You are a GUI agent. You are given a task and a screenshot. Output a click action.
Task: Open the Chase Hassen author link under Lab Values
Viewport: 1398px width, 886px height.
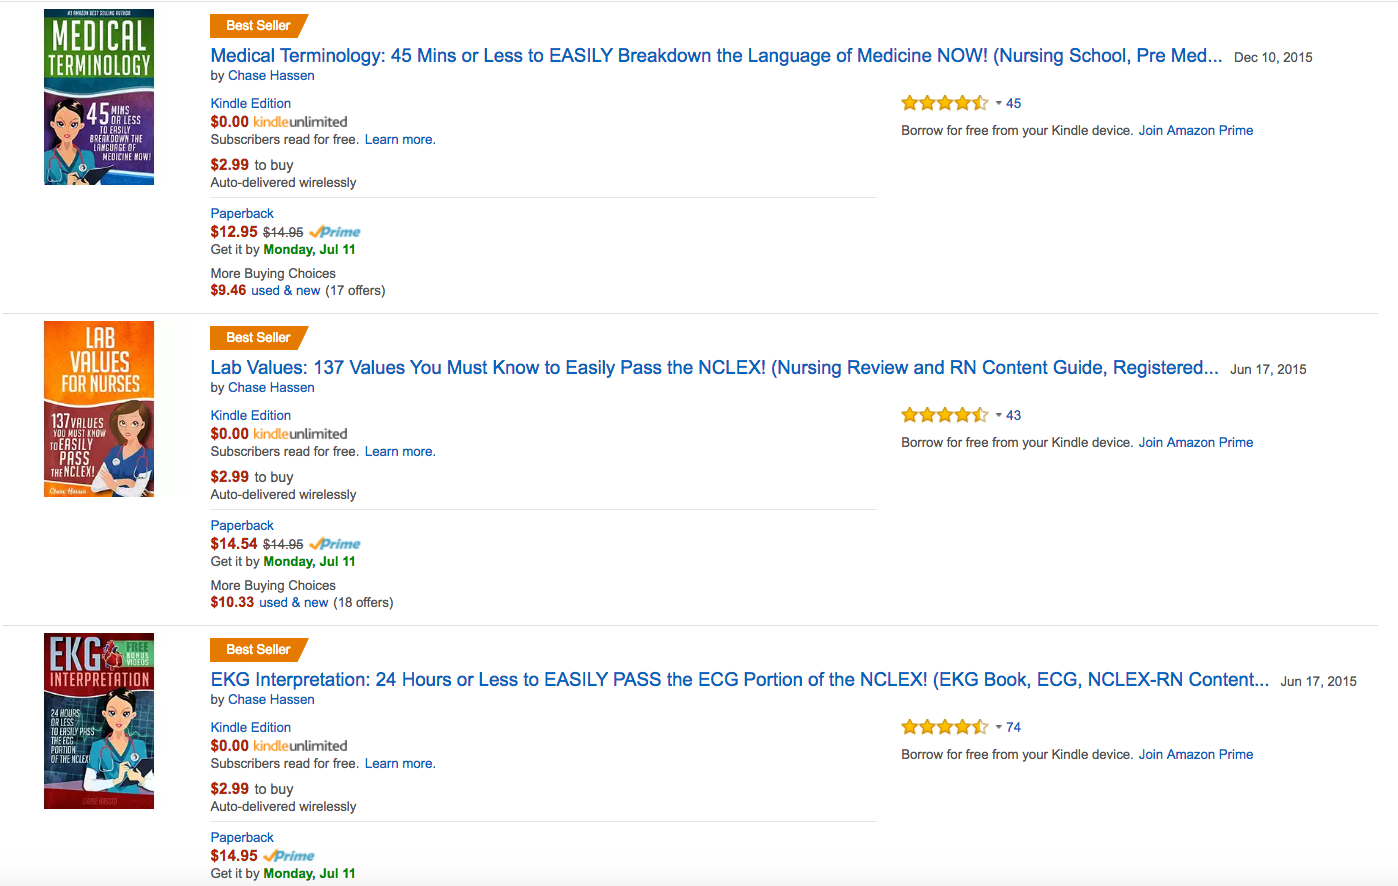point(271,387)
